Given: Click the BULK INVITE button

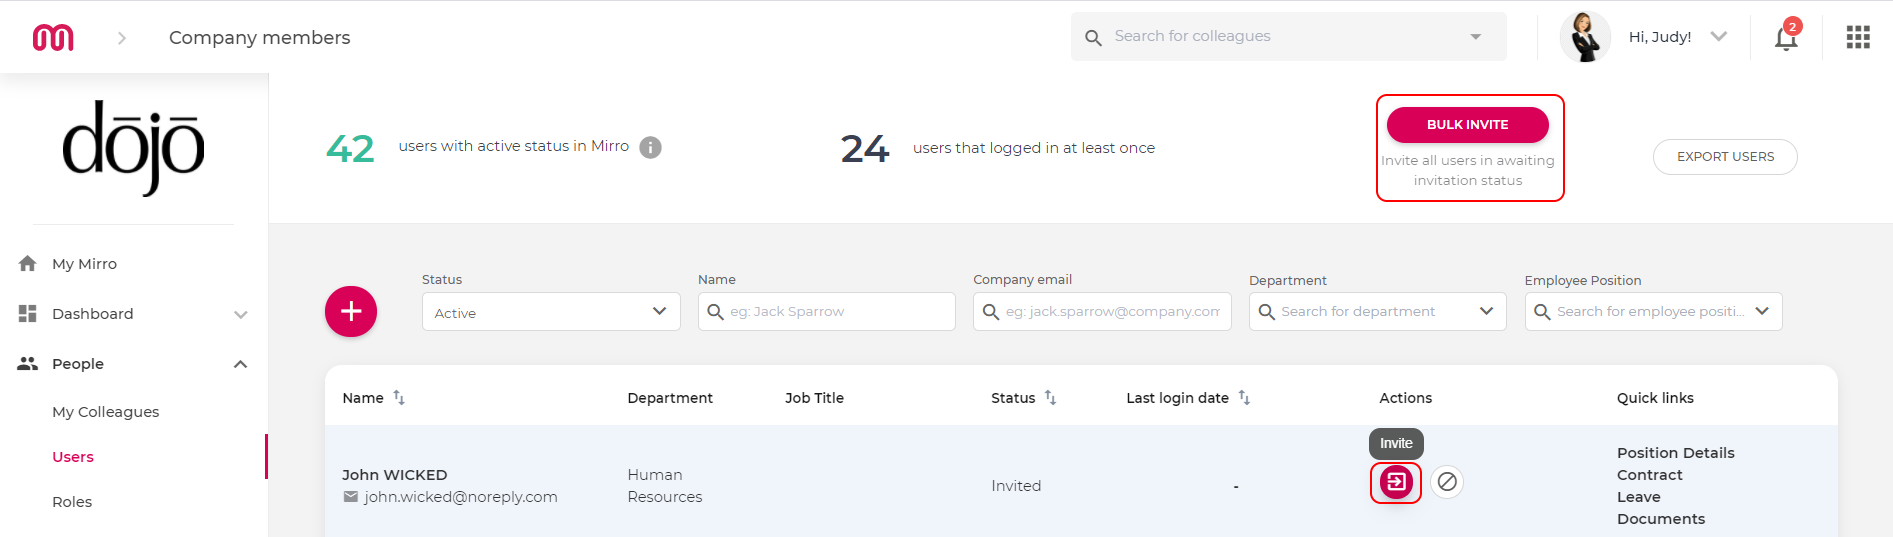Looking at the screenshot, I should click(1467, 125).
